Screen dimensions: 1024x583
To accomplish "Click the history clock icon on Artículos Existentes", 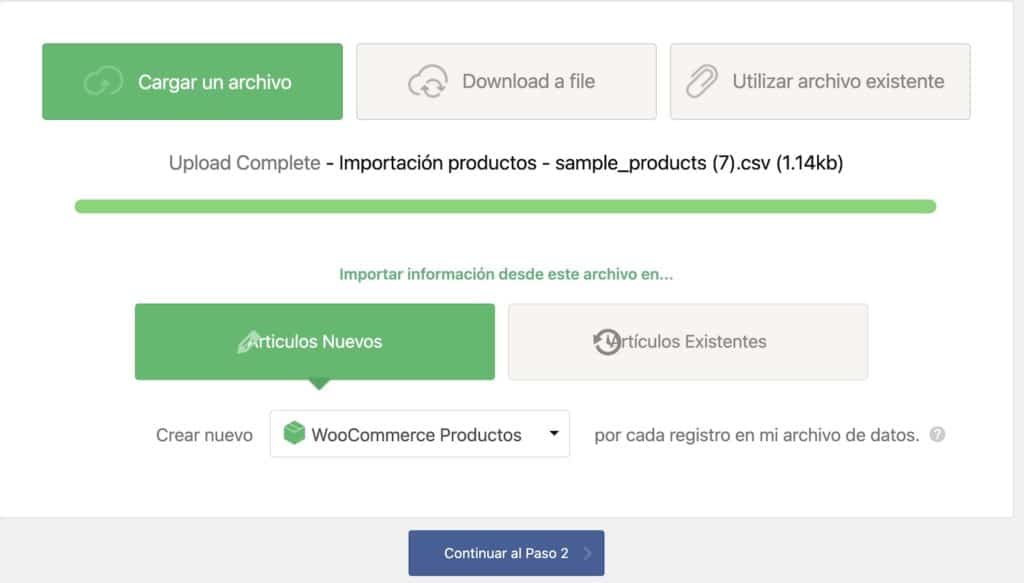I will [x=607, y=341].
